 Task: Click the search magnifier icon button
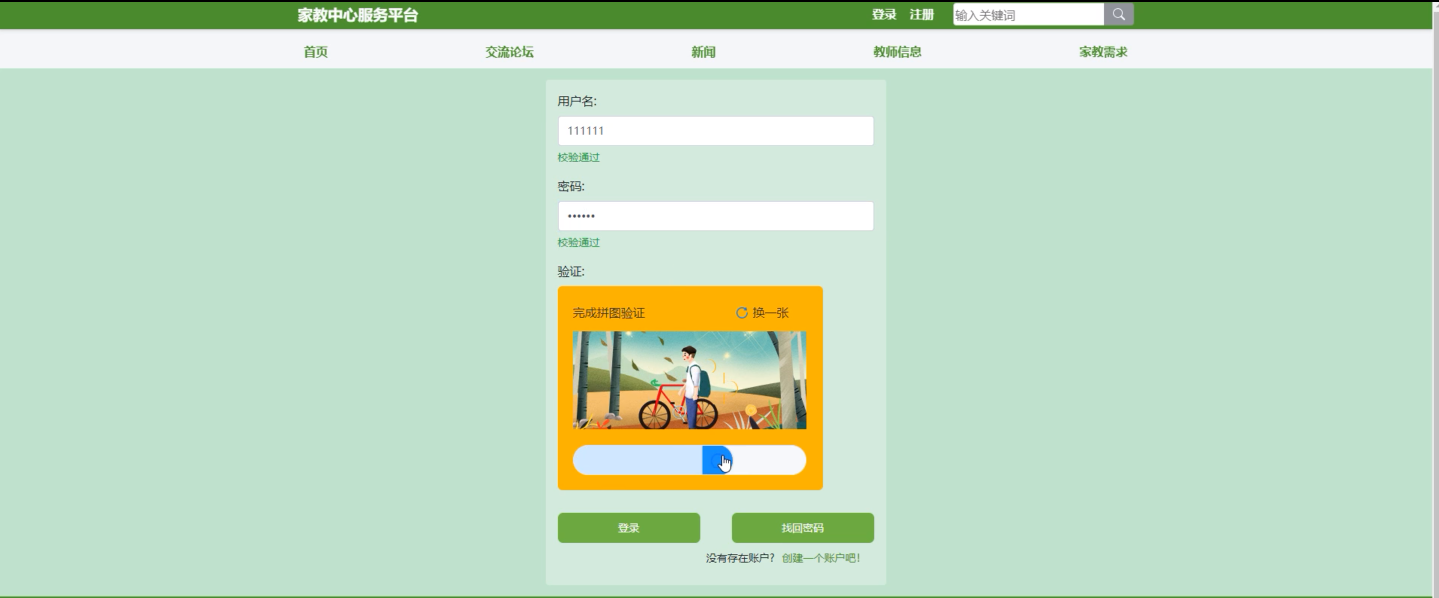point(1119,14)
